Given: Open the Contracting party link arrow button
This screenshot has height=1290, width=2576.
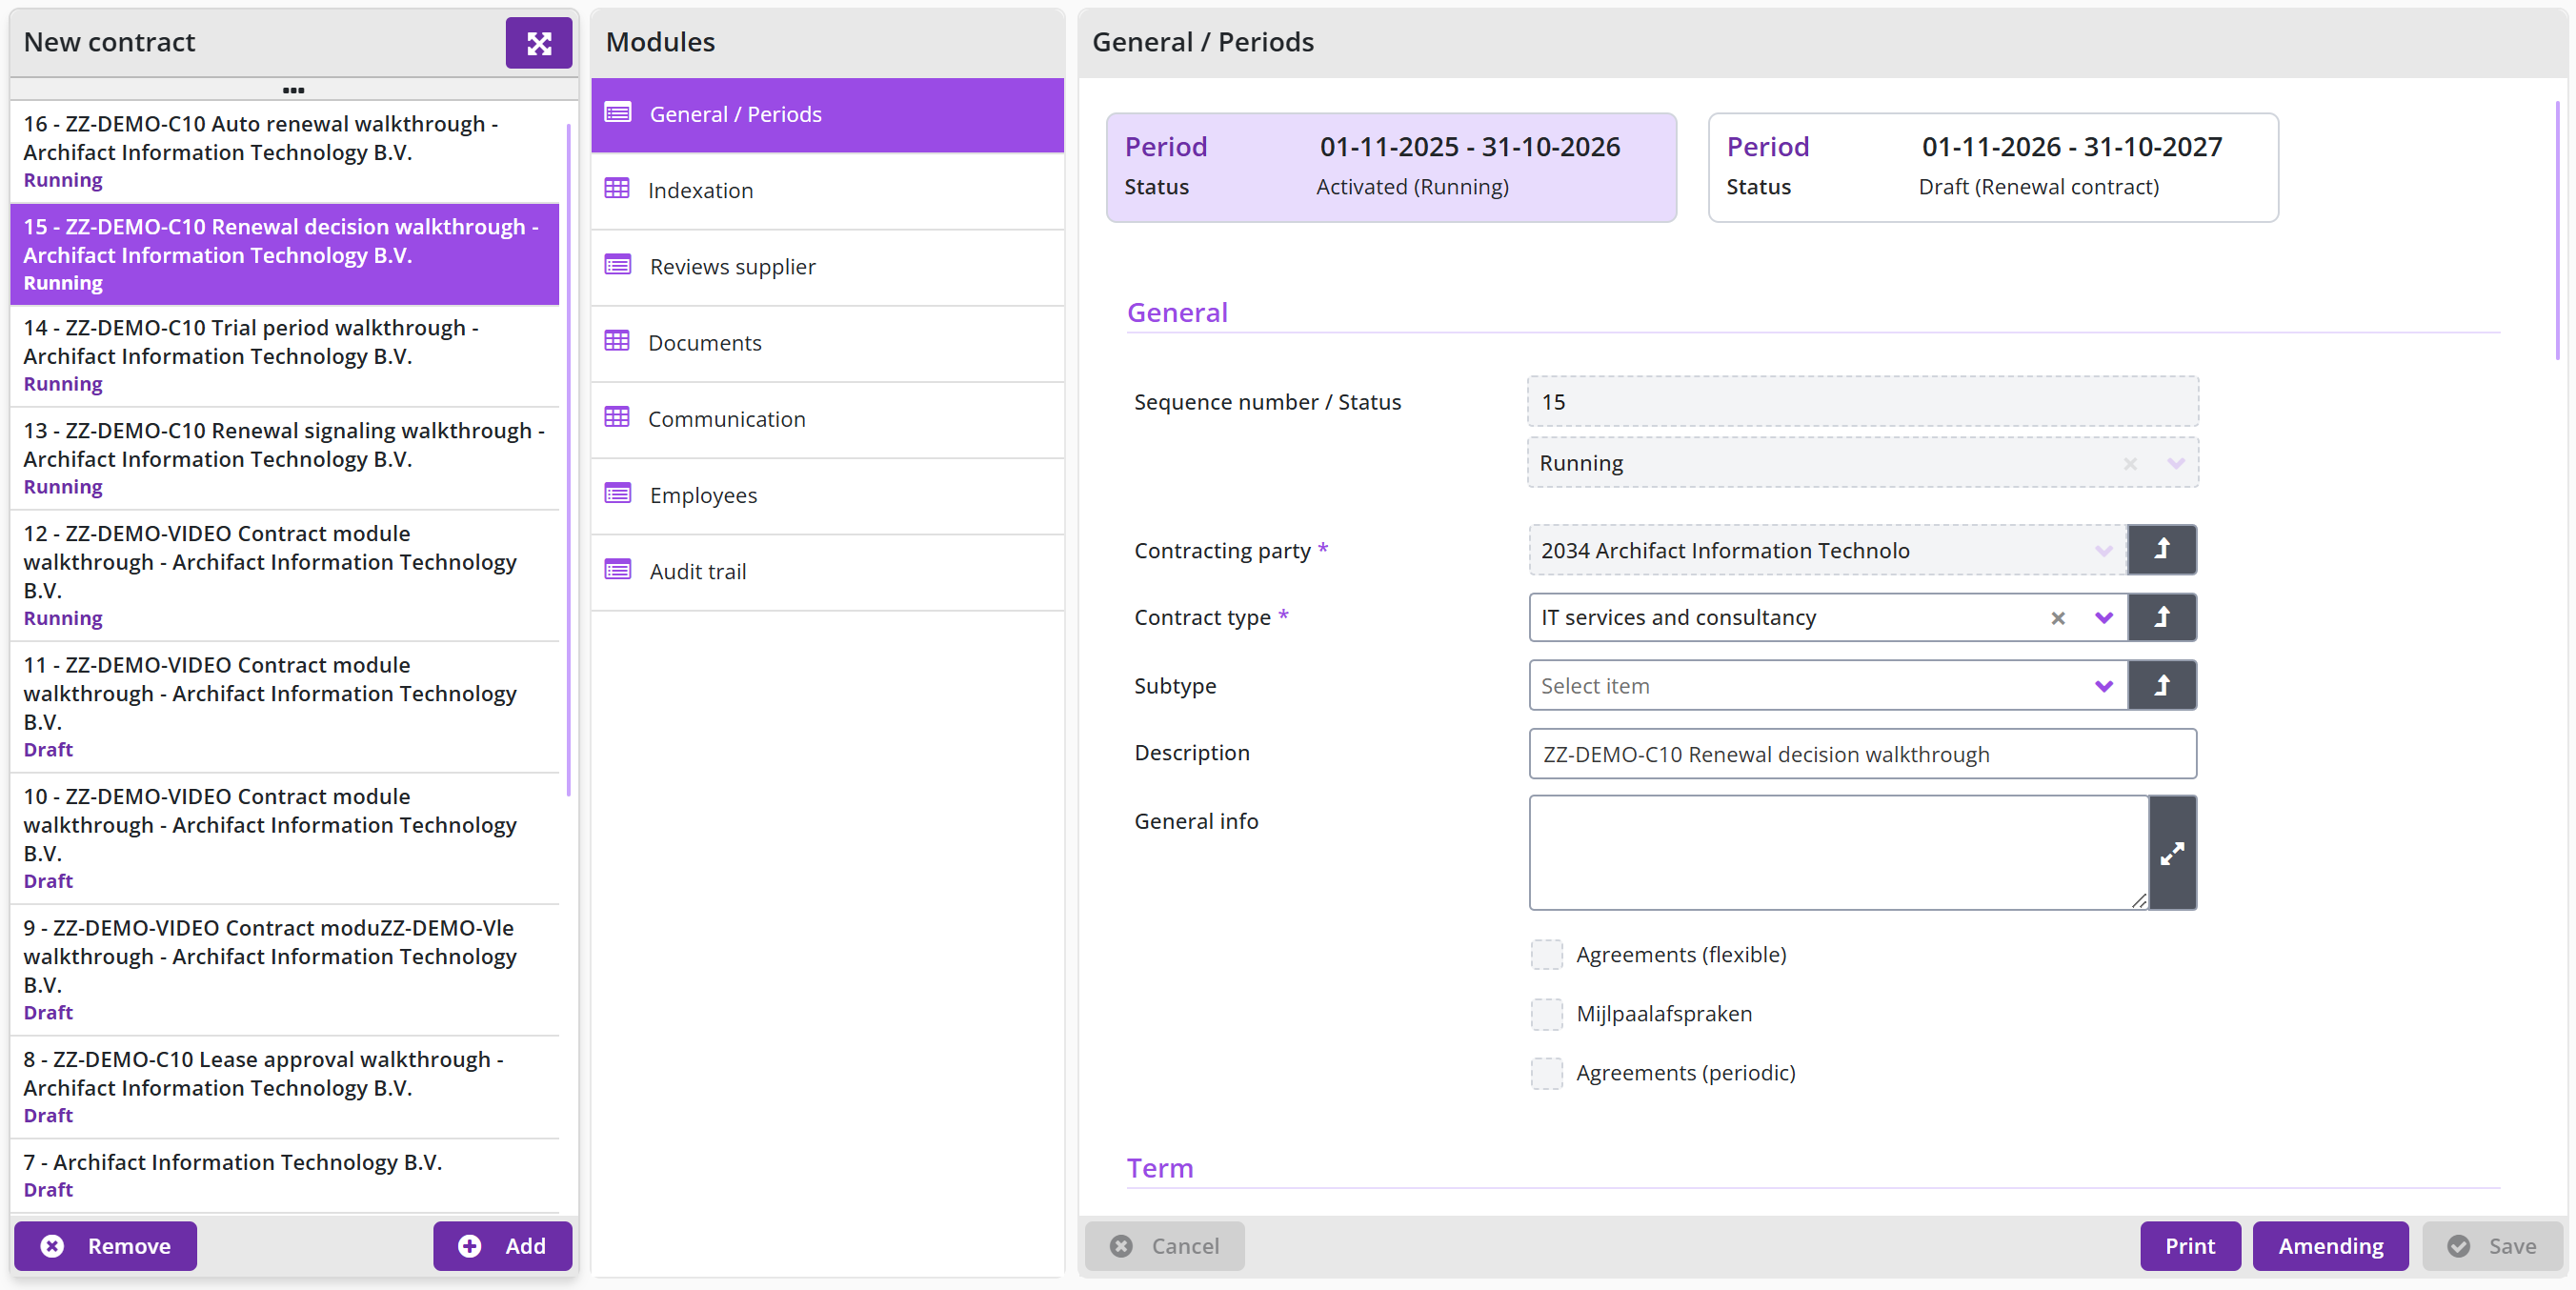Looking at the screenshot, I should tap(2161, 550).
